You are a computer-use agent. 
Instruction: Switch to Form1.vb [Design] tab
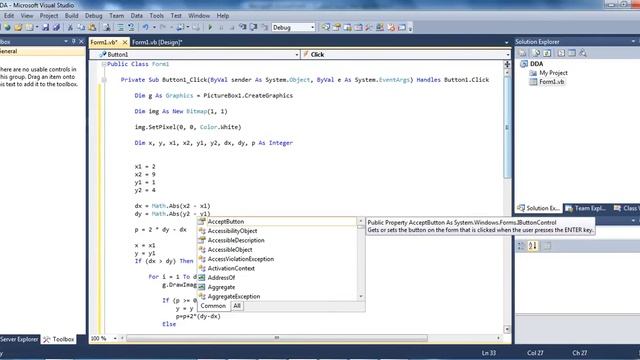click(157, 42)
